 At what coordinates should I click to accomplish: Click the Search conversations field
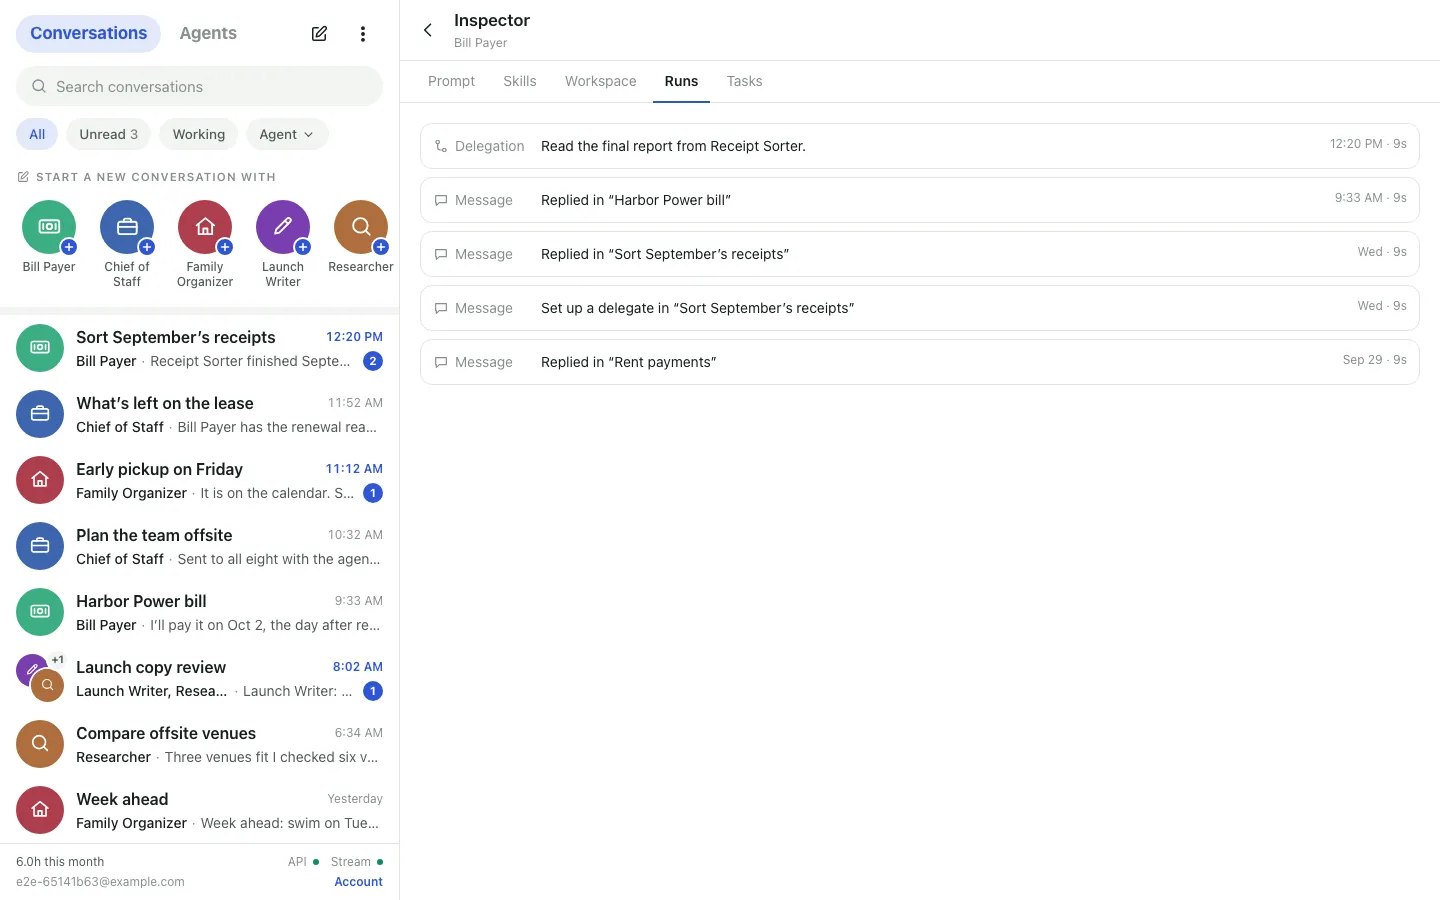coord(199,86)
